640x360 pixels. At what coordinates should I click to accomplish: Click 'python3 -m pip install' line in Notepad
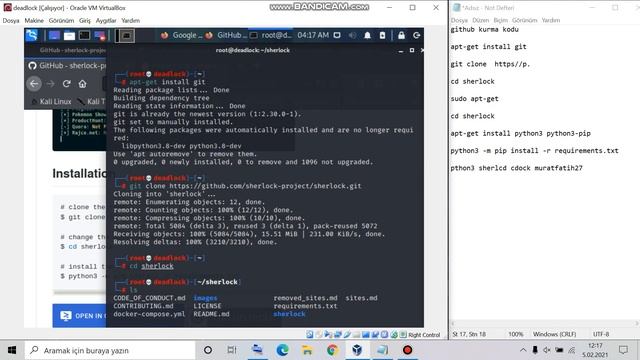coord(535,151)
